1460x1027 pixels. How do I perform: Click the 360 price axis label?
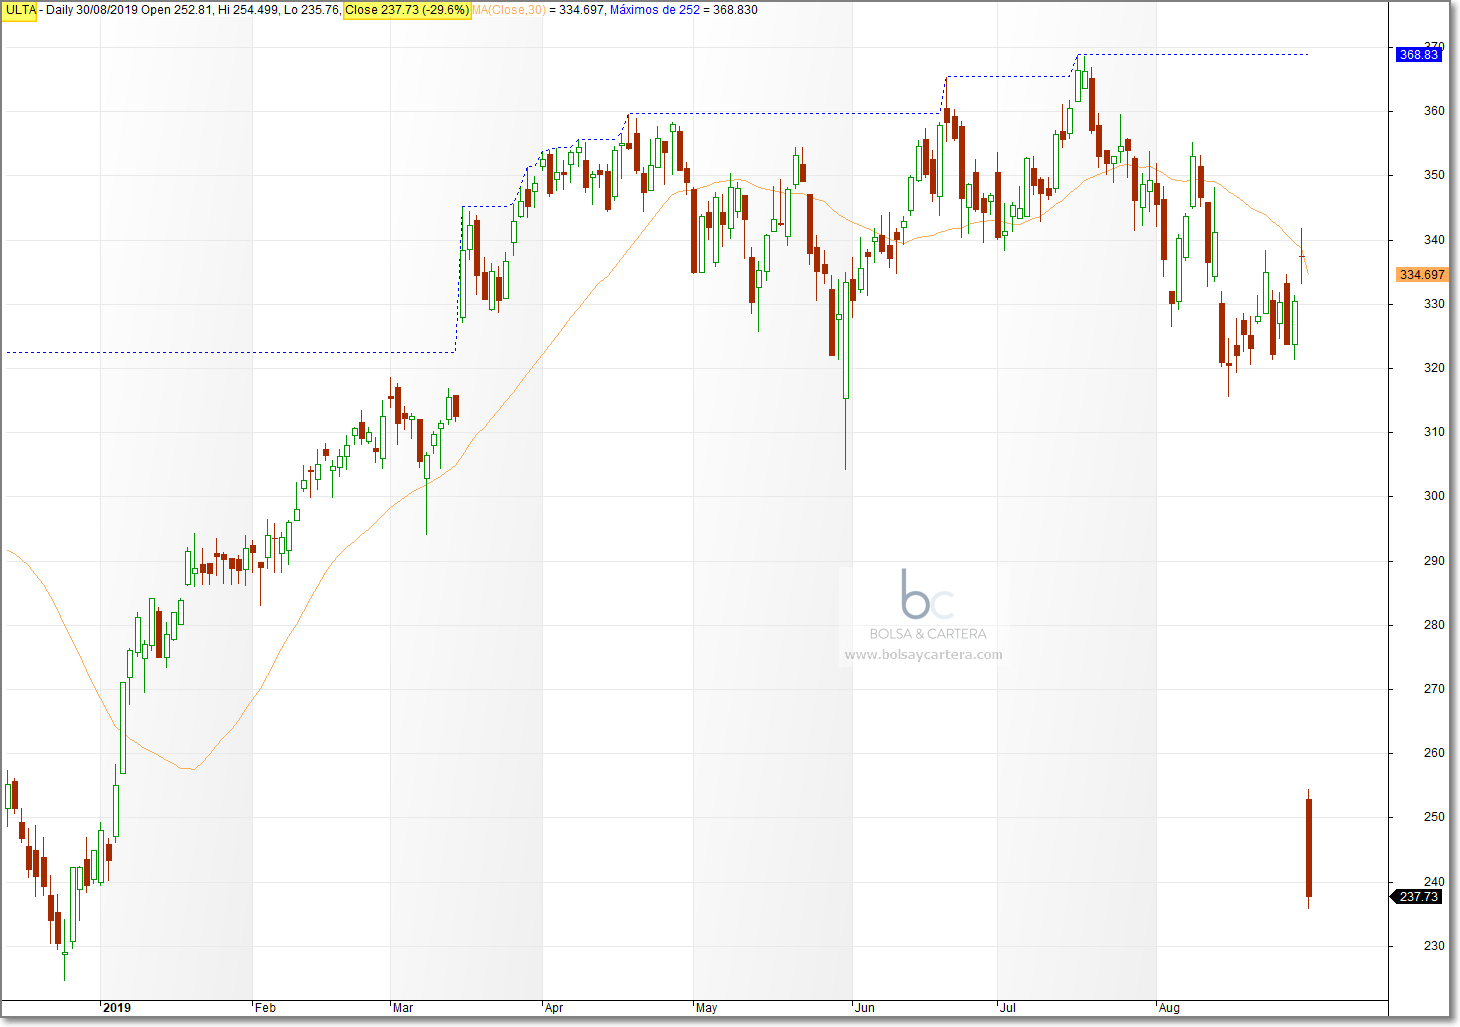pos(1434,111)
